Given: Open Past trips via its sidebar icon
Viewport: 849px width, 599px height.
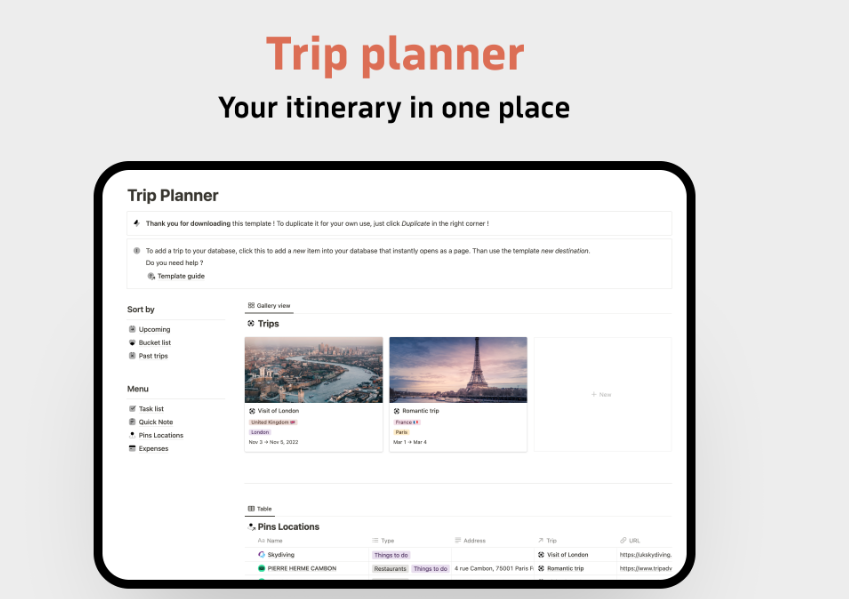Looking at the screenshot, I should (x=132, y=356).
